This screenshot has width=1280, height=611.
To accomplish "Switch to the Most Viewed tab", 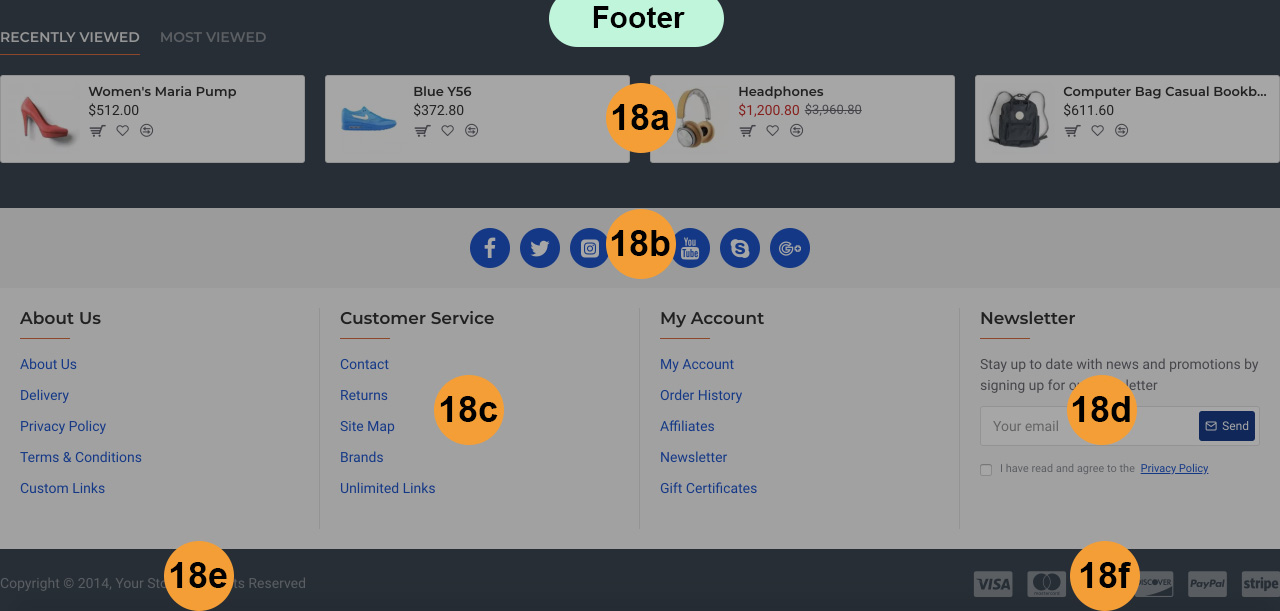I will (213, 37).
